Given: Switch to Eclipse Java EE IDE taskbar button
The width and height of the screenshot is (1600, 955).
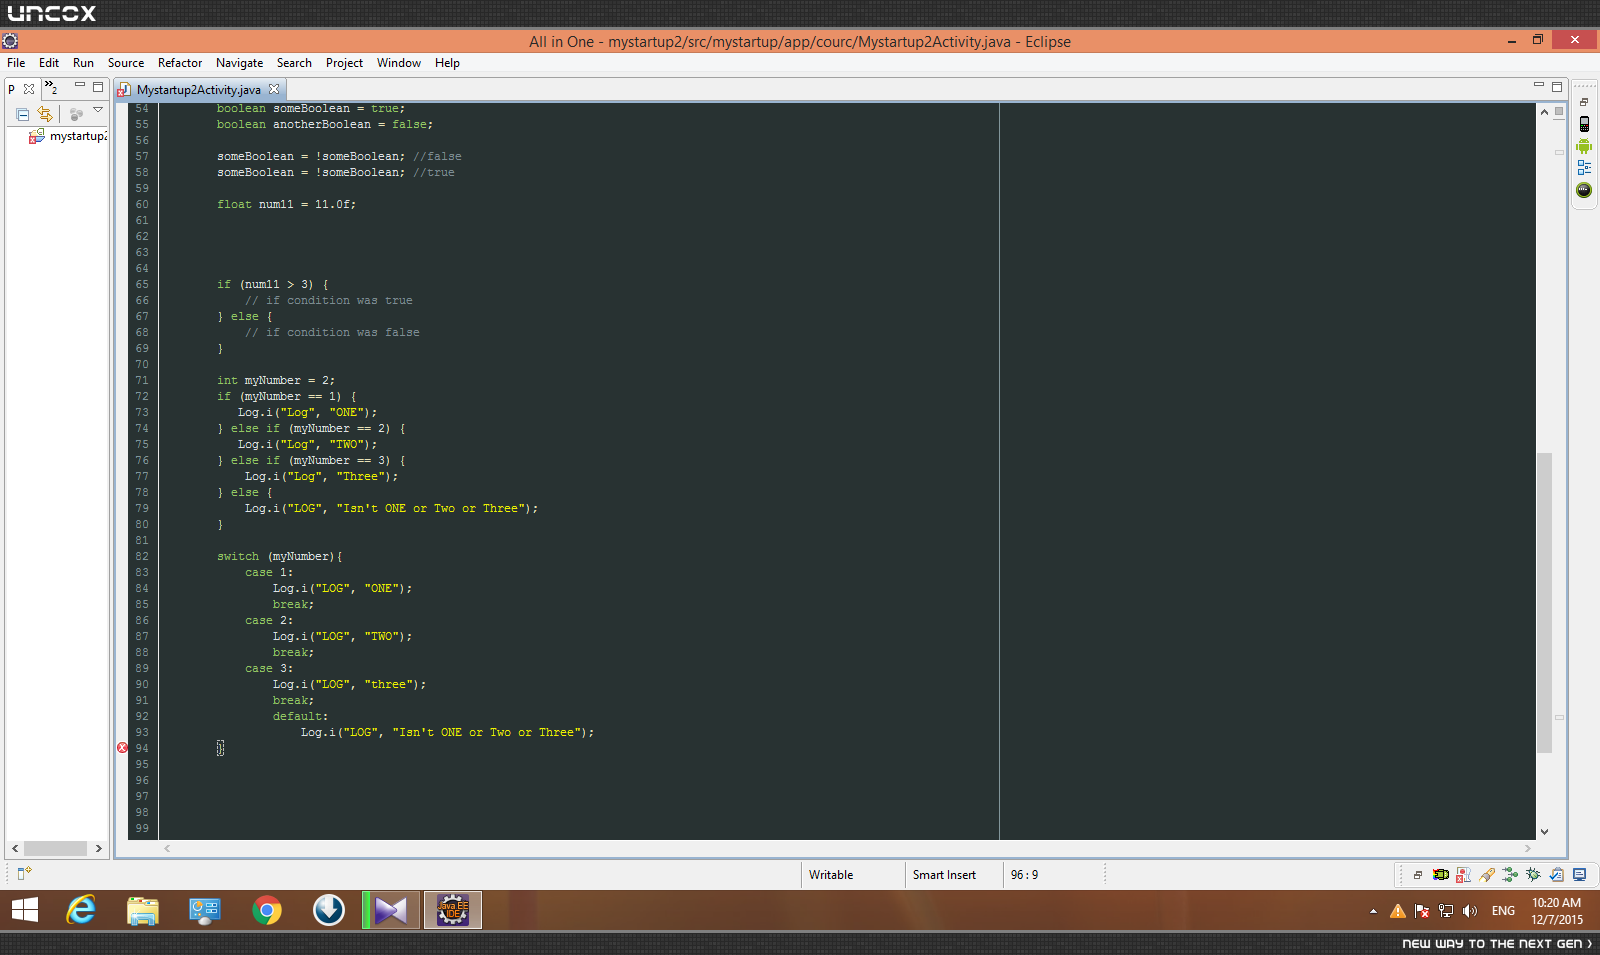Looking at the screenshot, I should (x=453, y=910).
